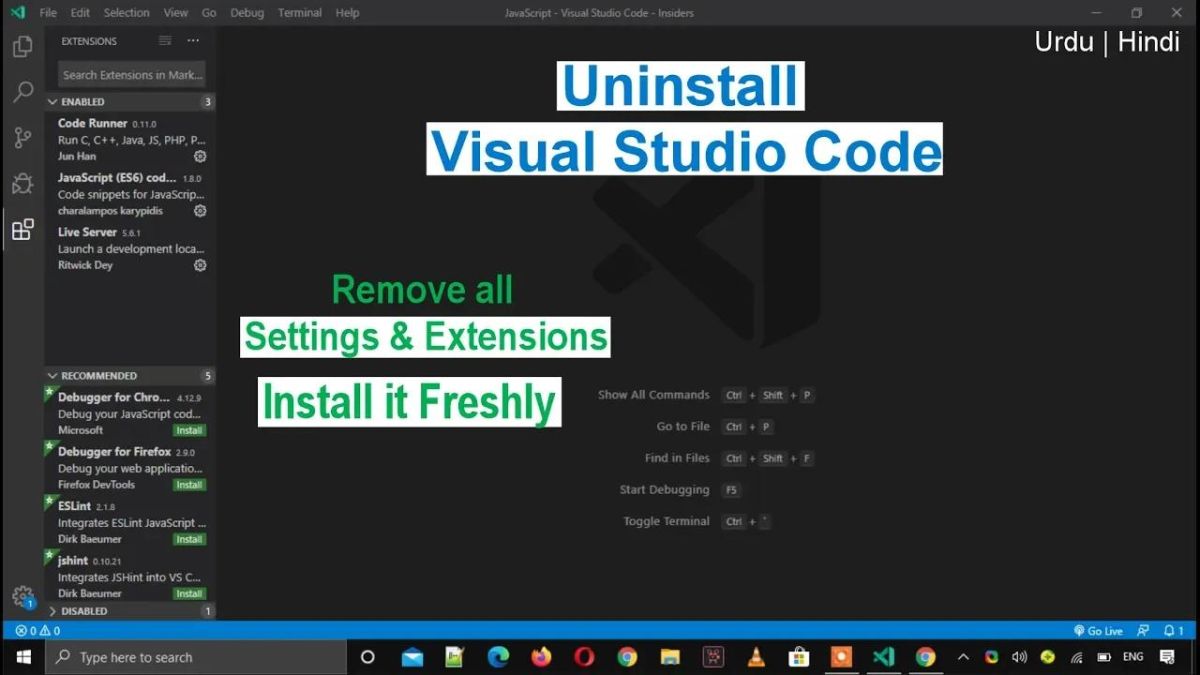Image resolution: width=1200 pixels, height=675 pixels.
Task: Select Live Server extension entry
Action: (x=130, y=248)
